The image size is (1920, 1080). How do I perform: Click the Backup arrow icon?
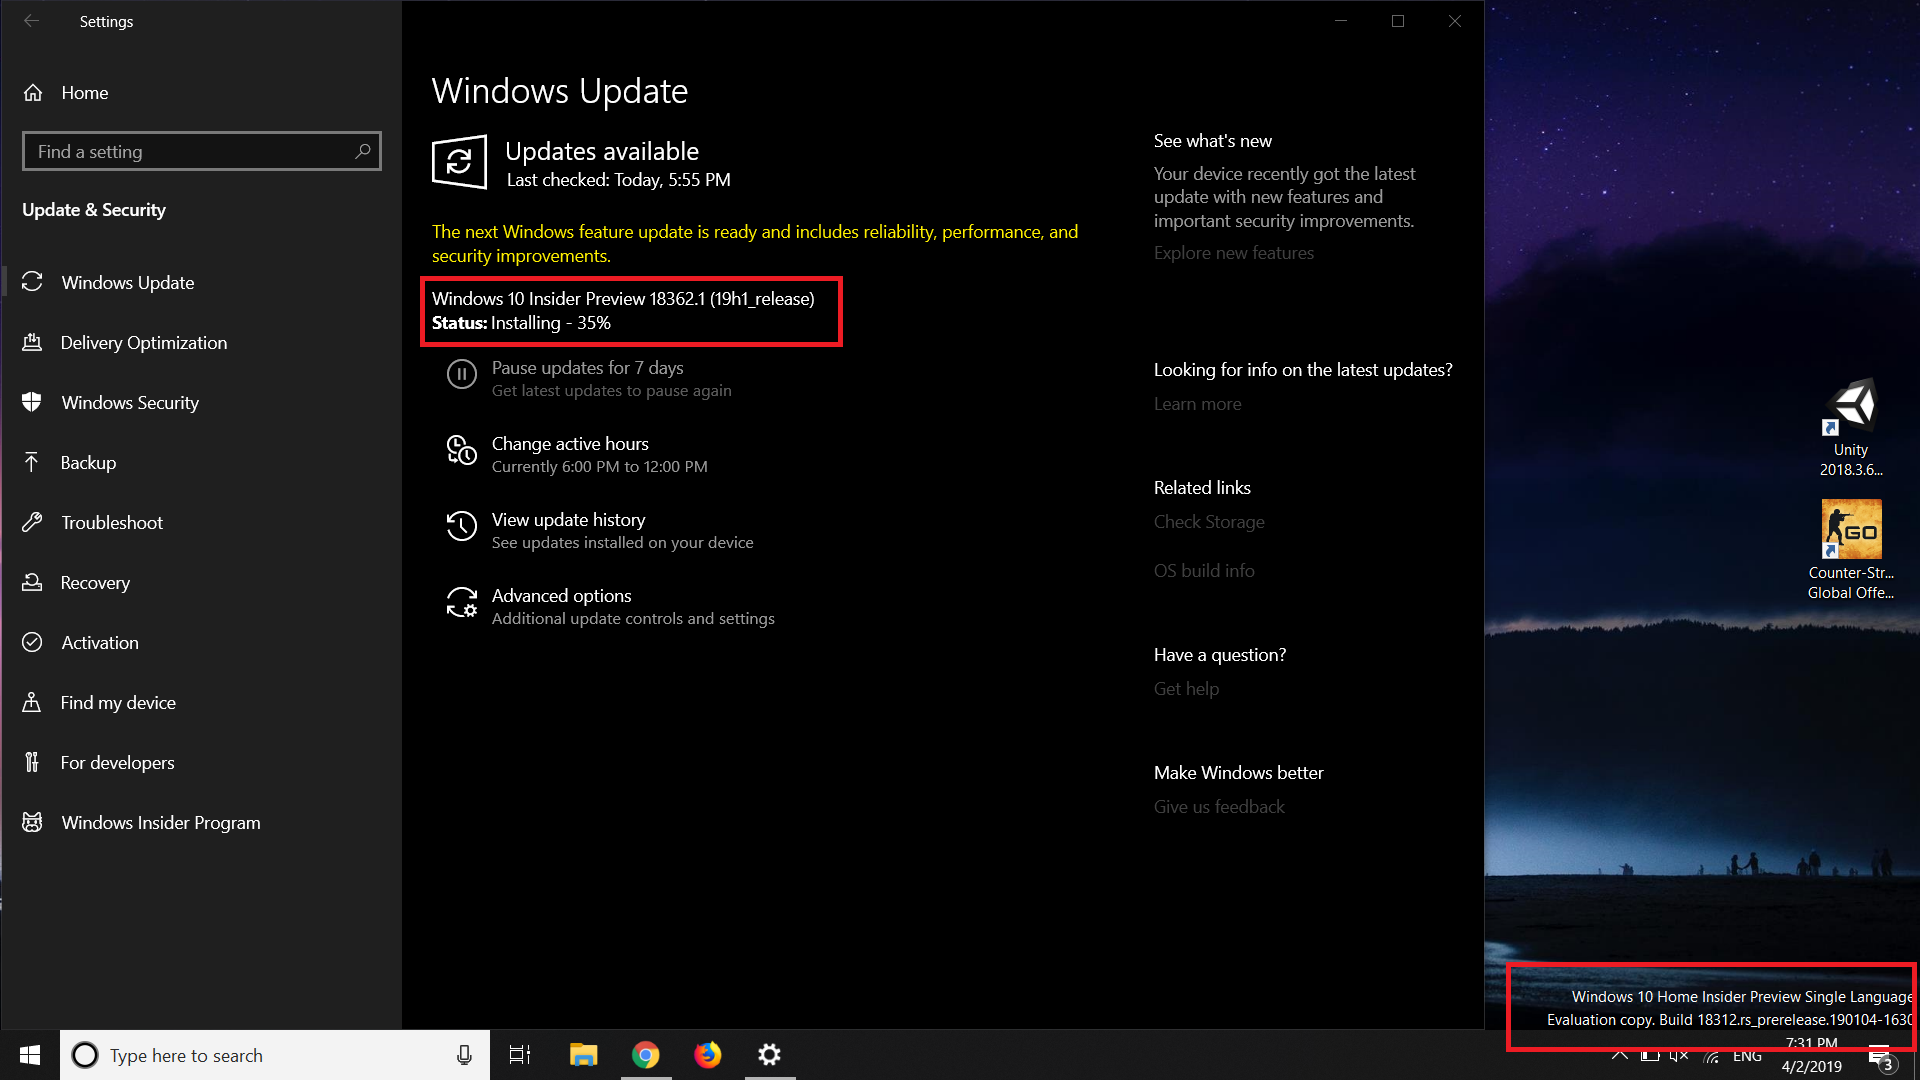pyautogui.click(x=32, y=462)
